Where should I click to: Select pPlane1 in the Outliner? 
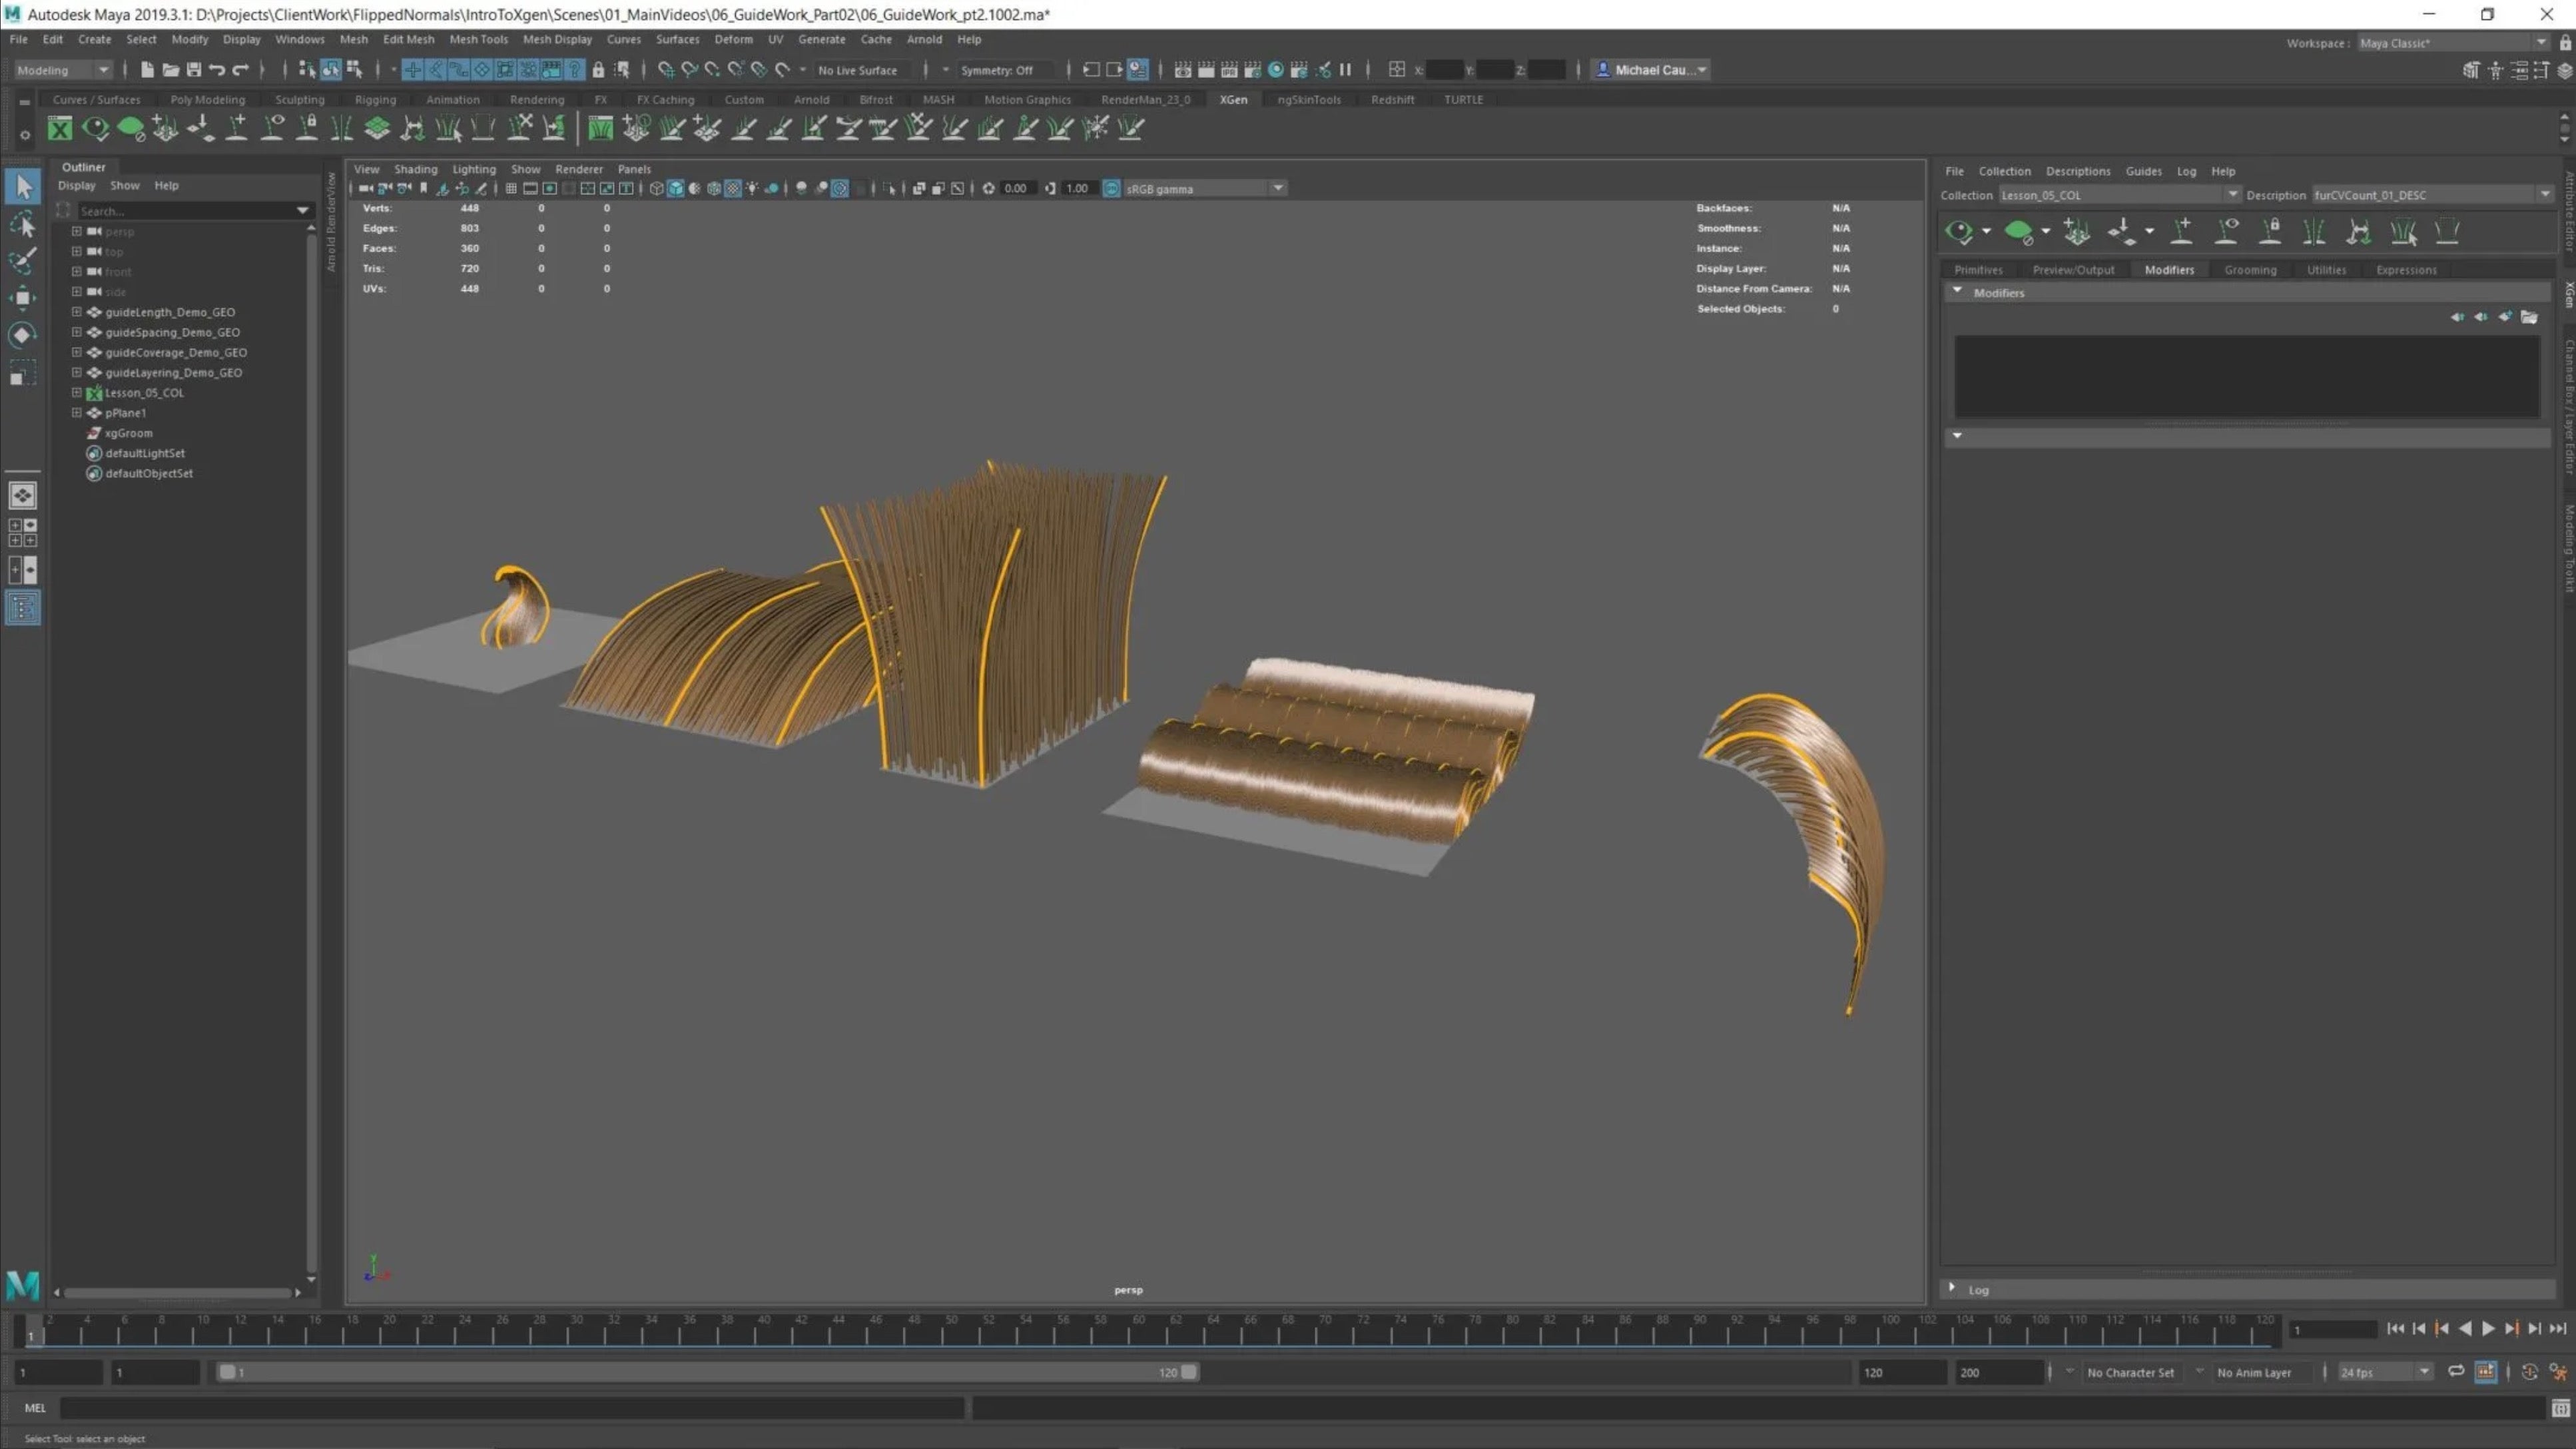[125, 412]
